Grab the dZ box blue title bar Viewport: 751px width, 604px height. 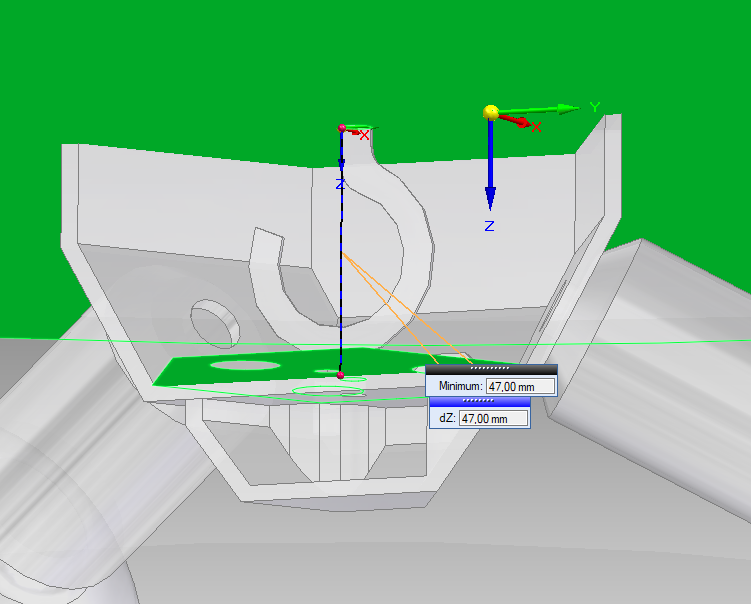click(x=480, y=401)
